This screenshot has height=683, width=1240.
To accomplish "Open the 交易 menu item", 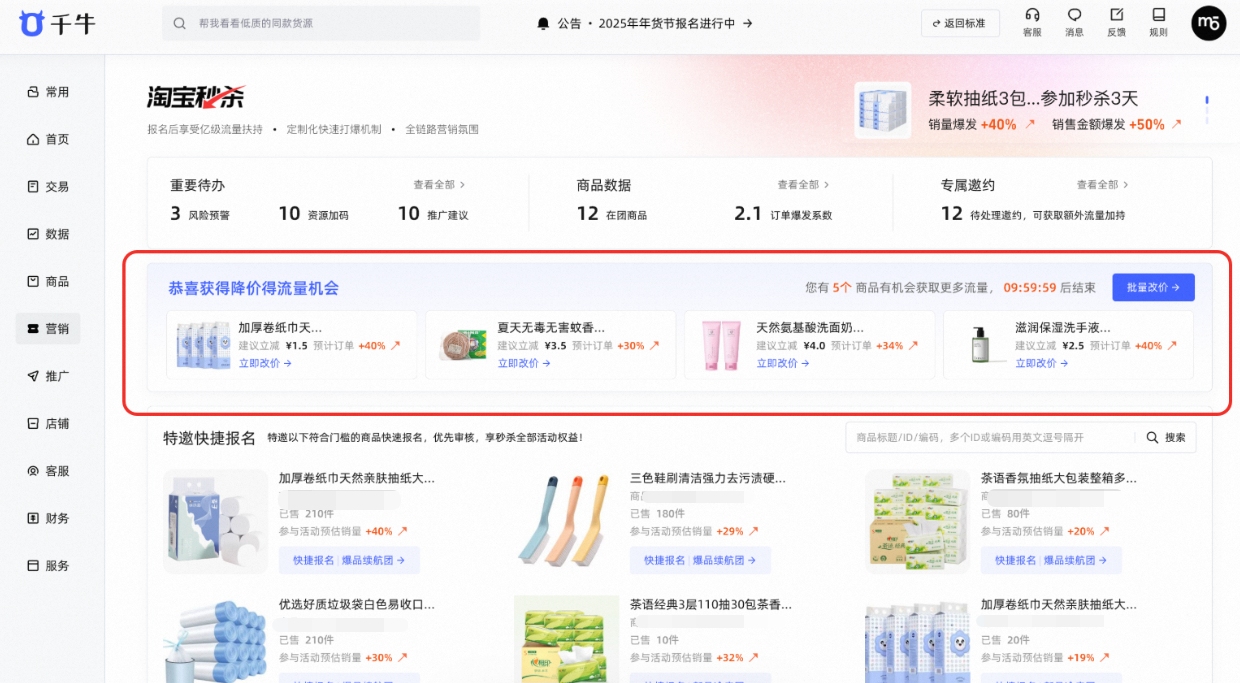I will 48,186.
